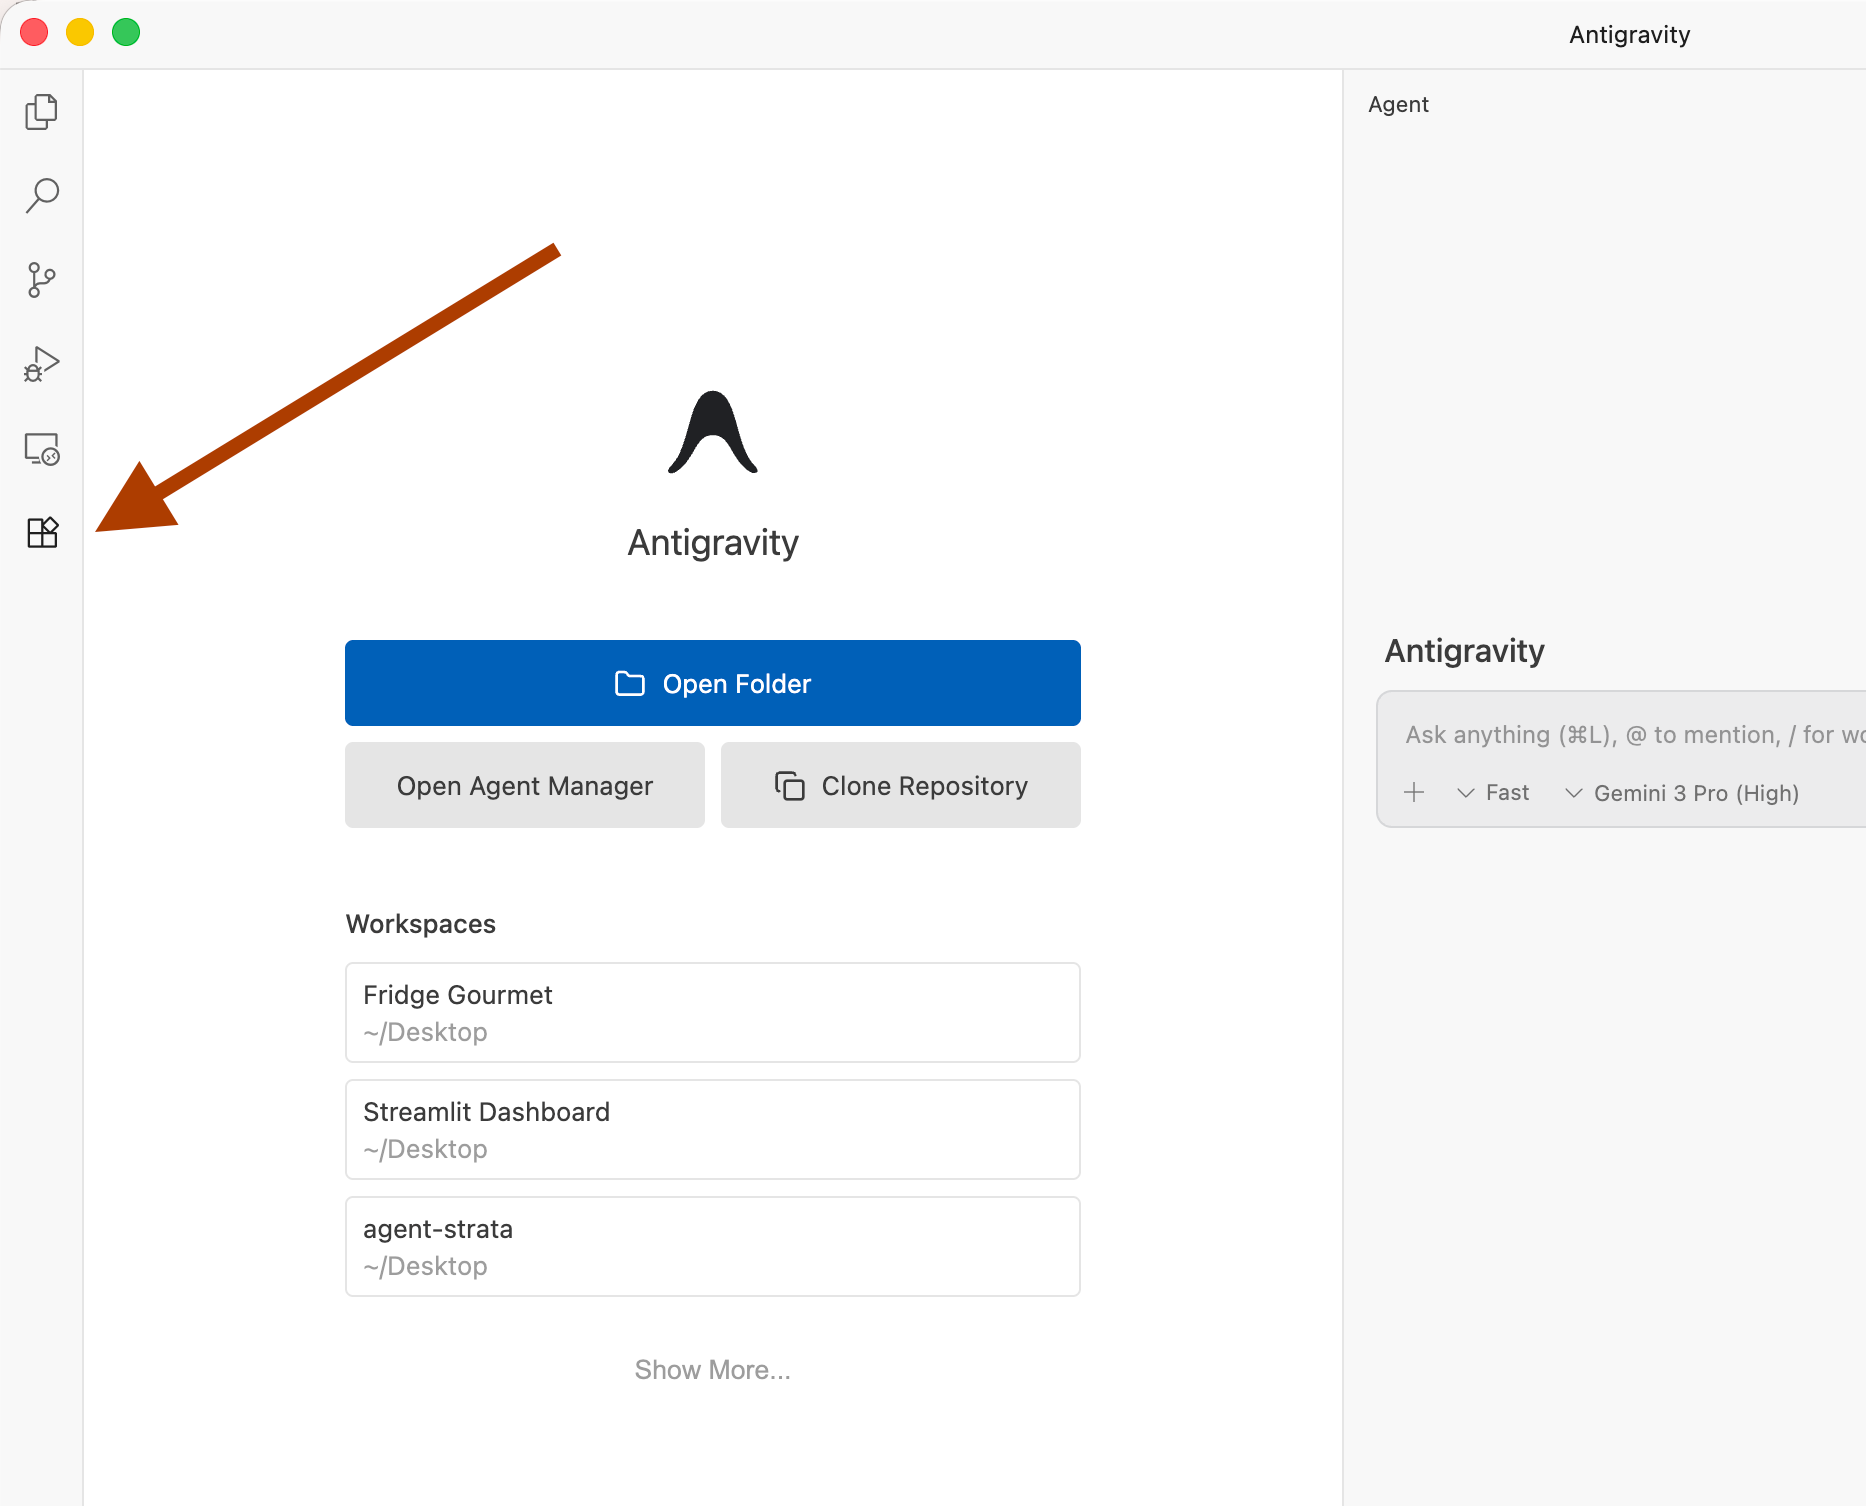Open the agent-strata workspace
Viewport: 1866px width, 1506px height.
[713, 1246]
